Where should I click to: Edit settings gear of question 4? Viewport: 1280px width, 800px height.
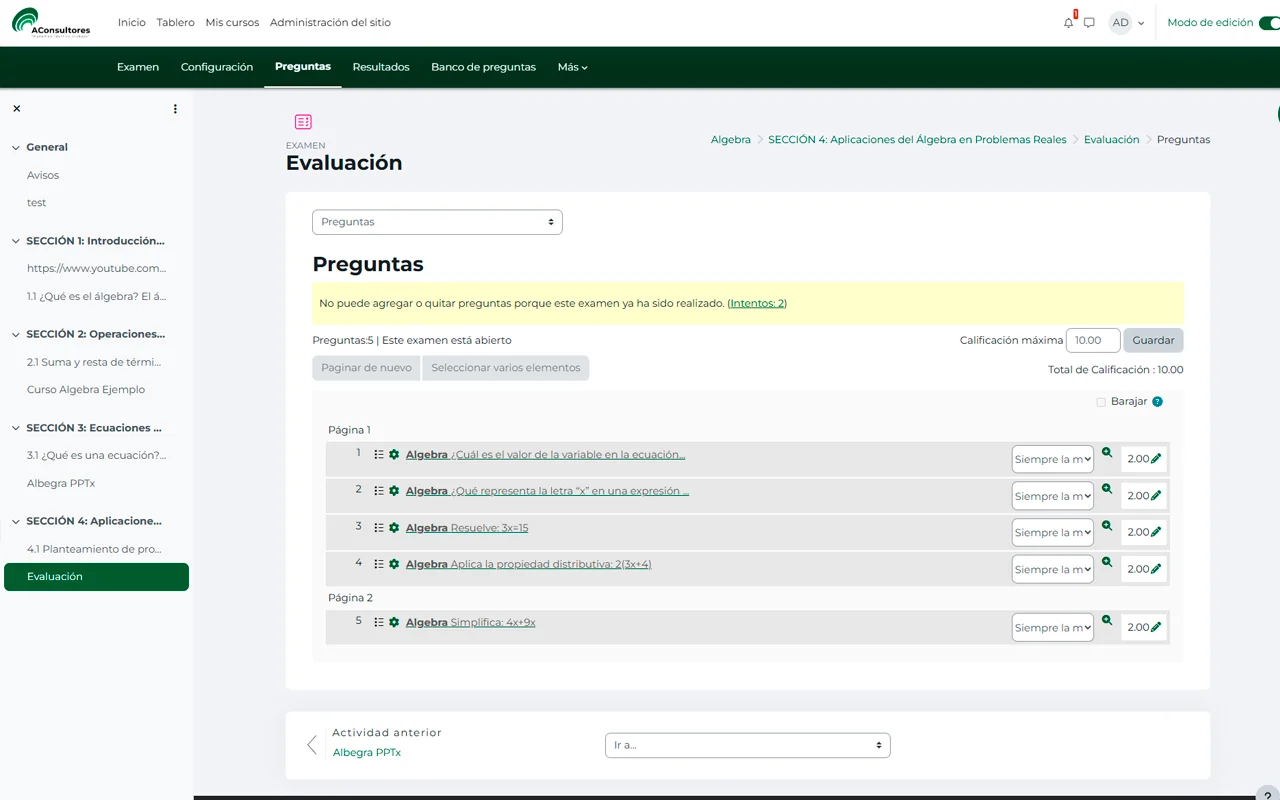click(x=394, y=564)
